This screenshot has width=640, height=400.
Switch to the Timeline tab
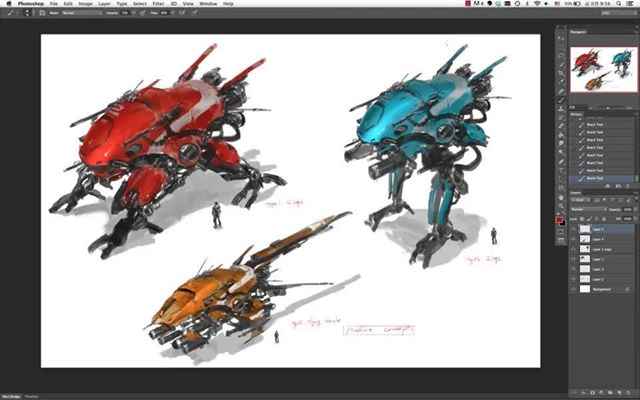(31, 397)
